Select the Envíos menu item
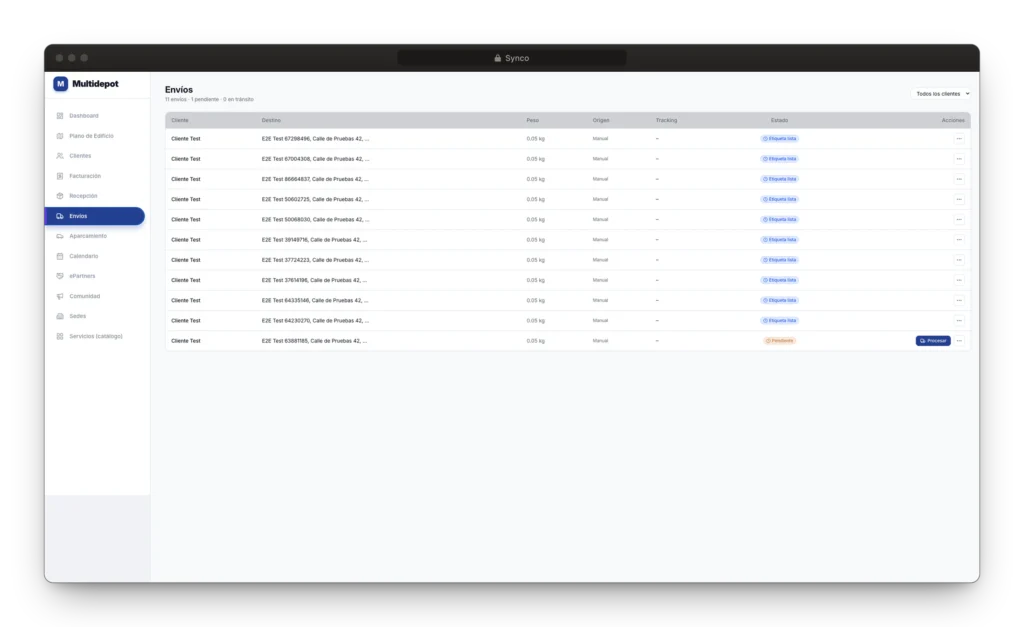 click(x=95, y=216)
